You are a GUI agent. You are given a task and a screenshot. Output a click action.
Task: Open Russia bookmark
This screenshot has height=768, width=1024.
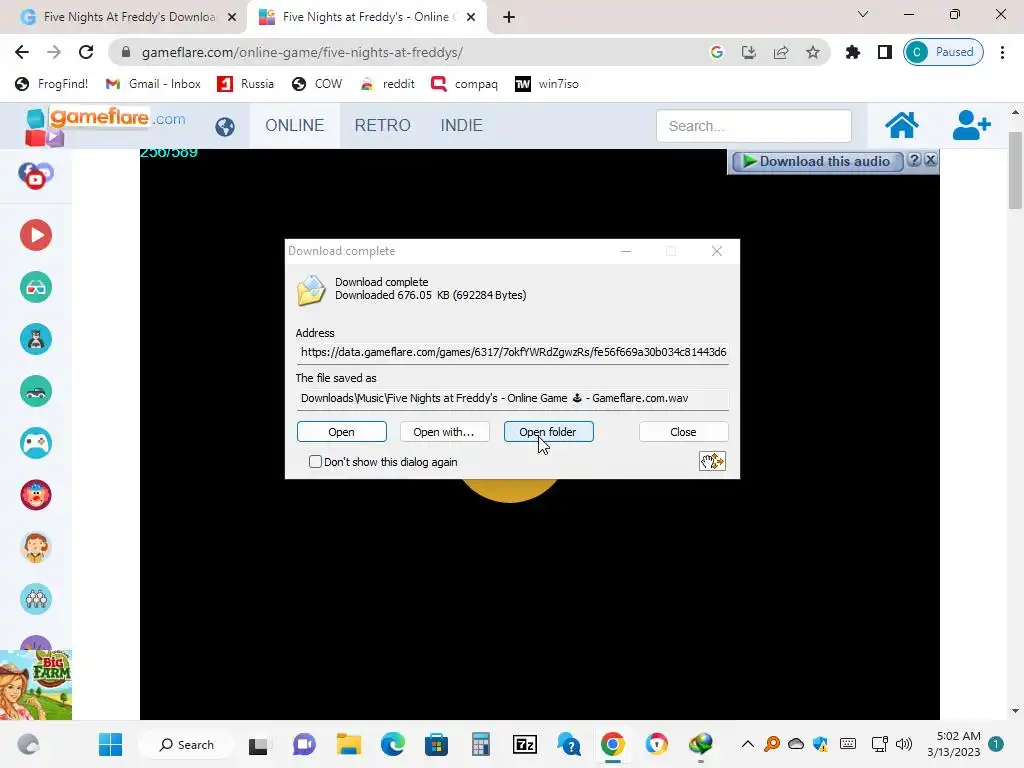[246, 84]
